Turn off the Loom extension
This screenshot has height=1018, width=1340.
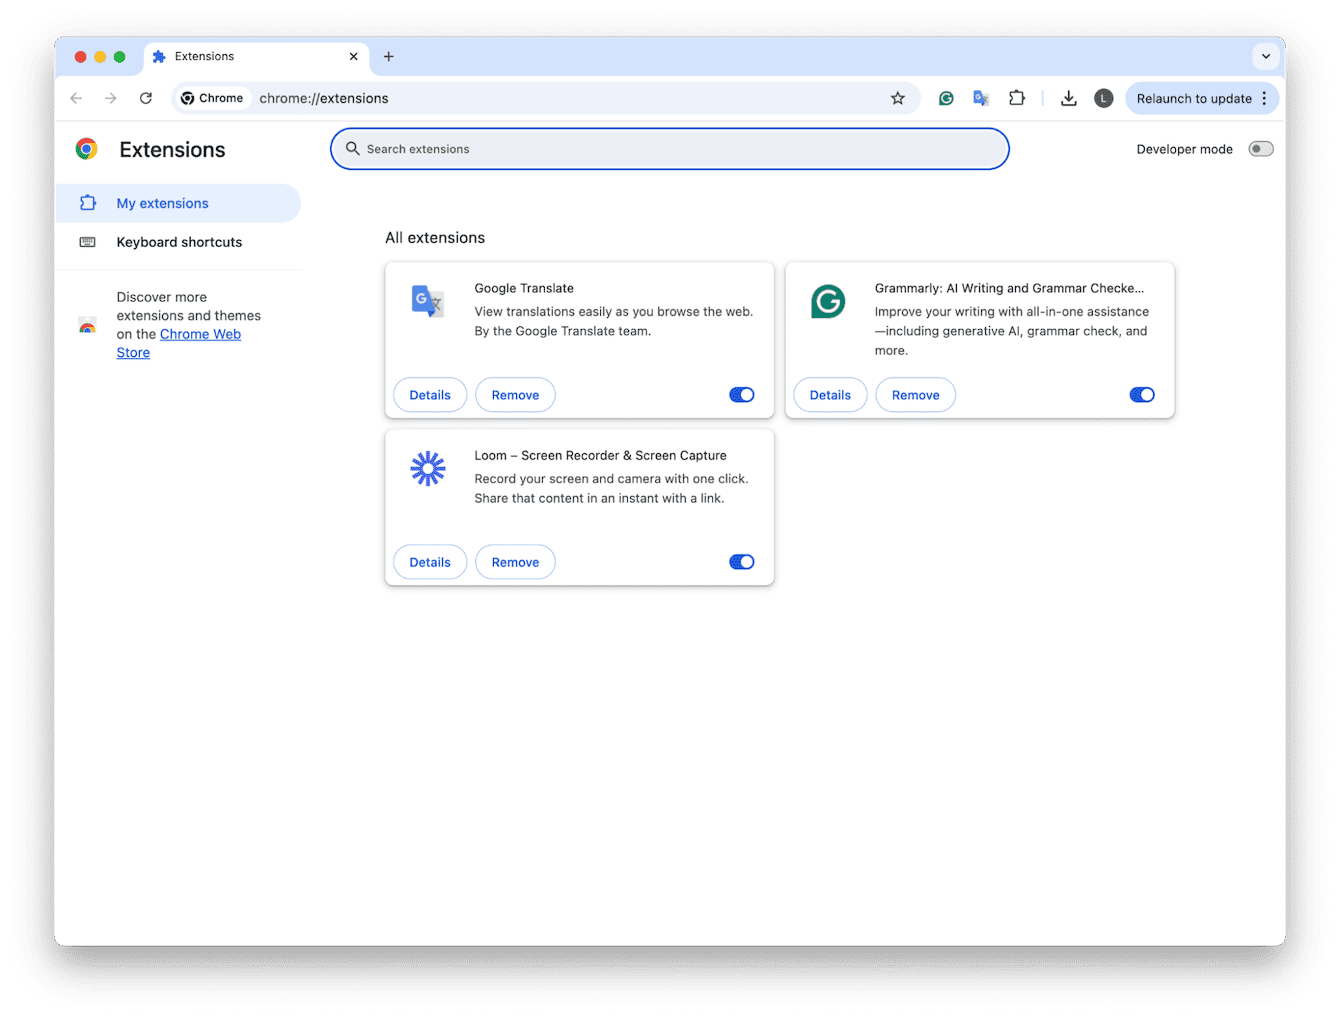coord(741,561)
